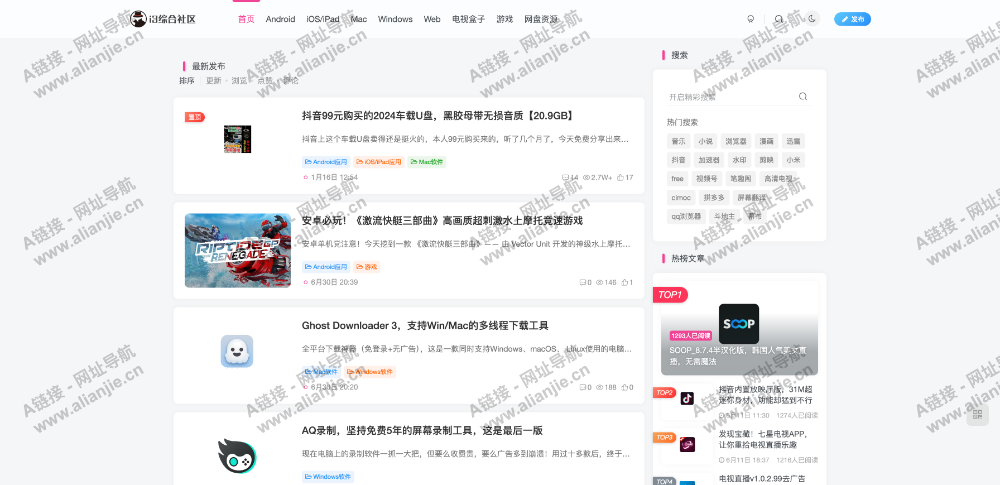Click the 漫画 hot search tag

tap(766, 141)
